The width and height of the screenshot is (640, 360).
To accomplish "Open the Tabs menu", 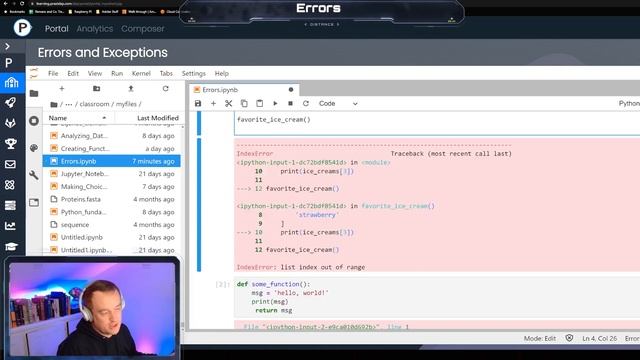I will click(x=166, y=73).
